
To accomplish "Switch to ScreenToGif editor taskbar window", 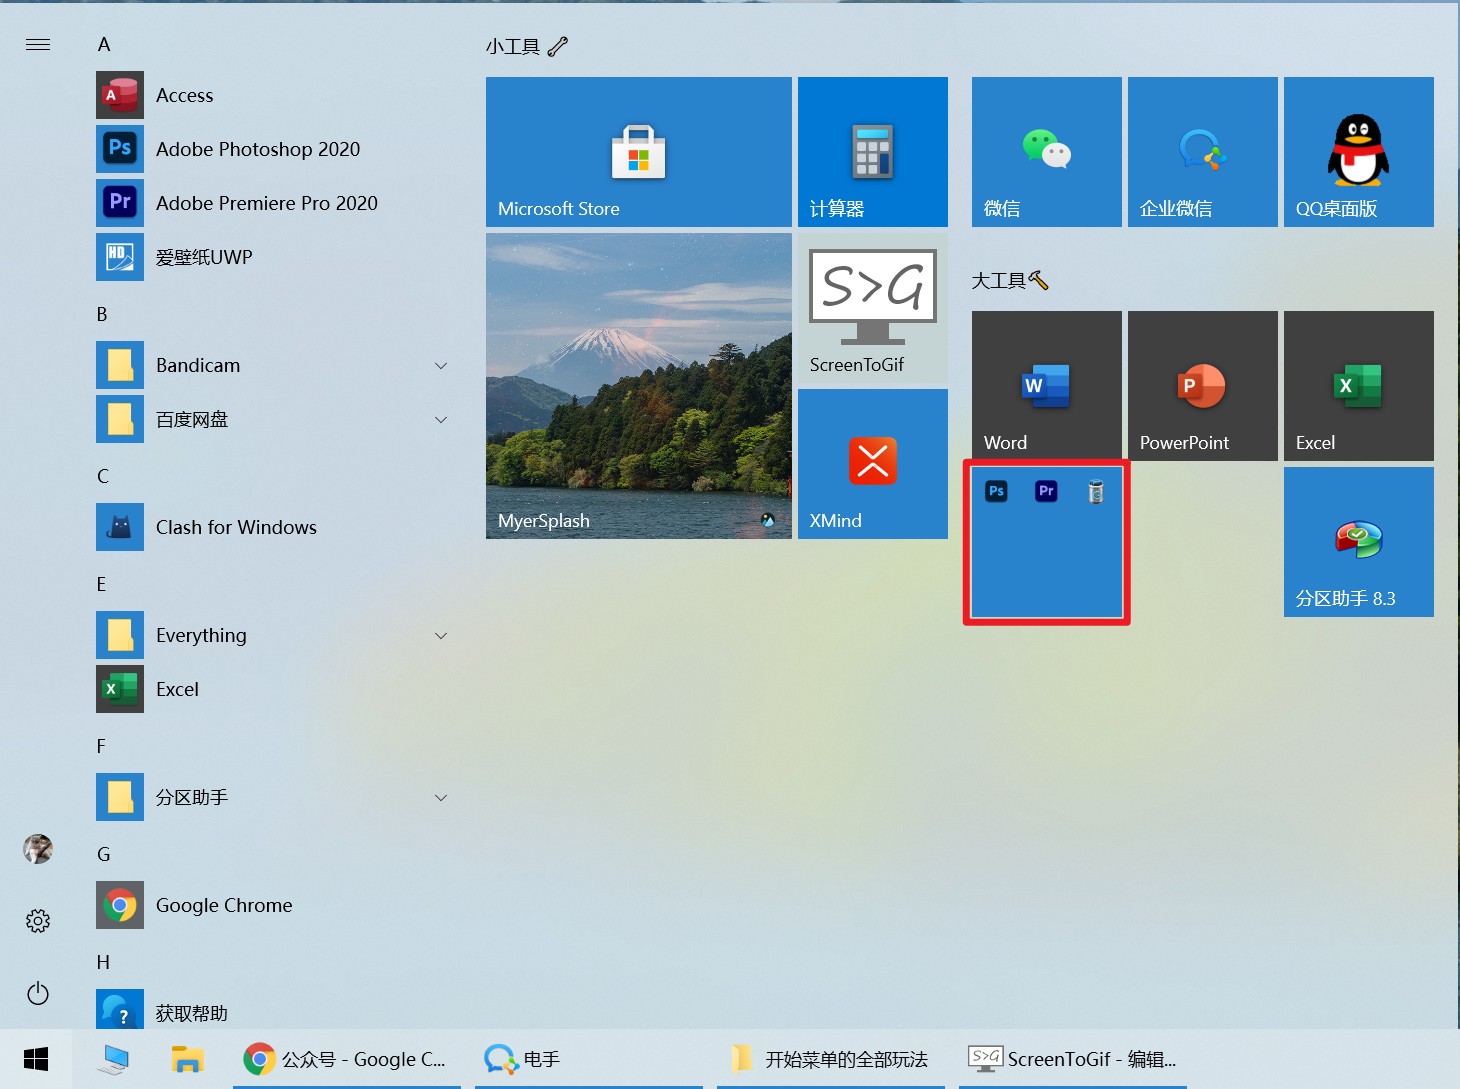I will click(x=1073, y=1059).
